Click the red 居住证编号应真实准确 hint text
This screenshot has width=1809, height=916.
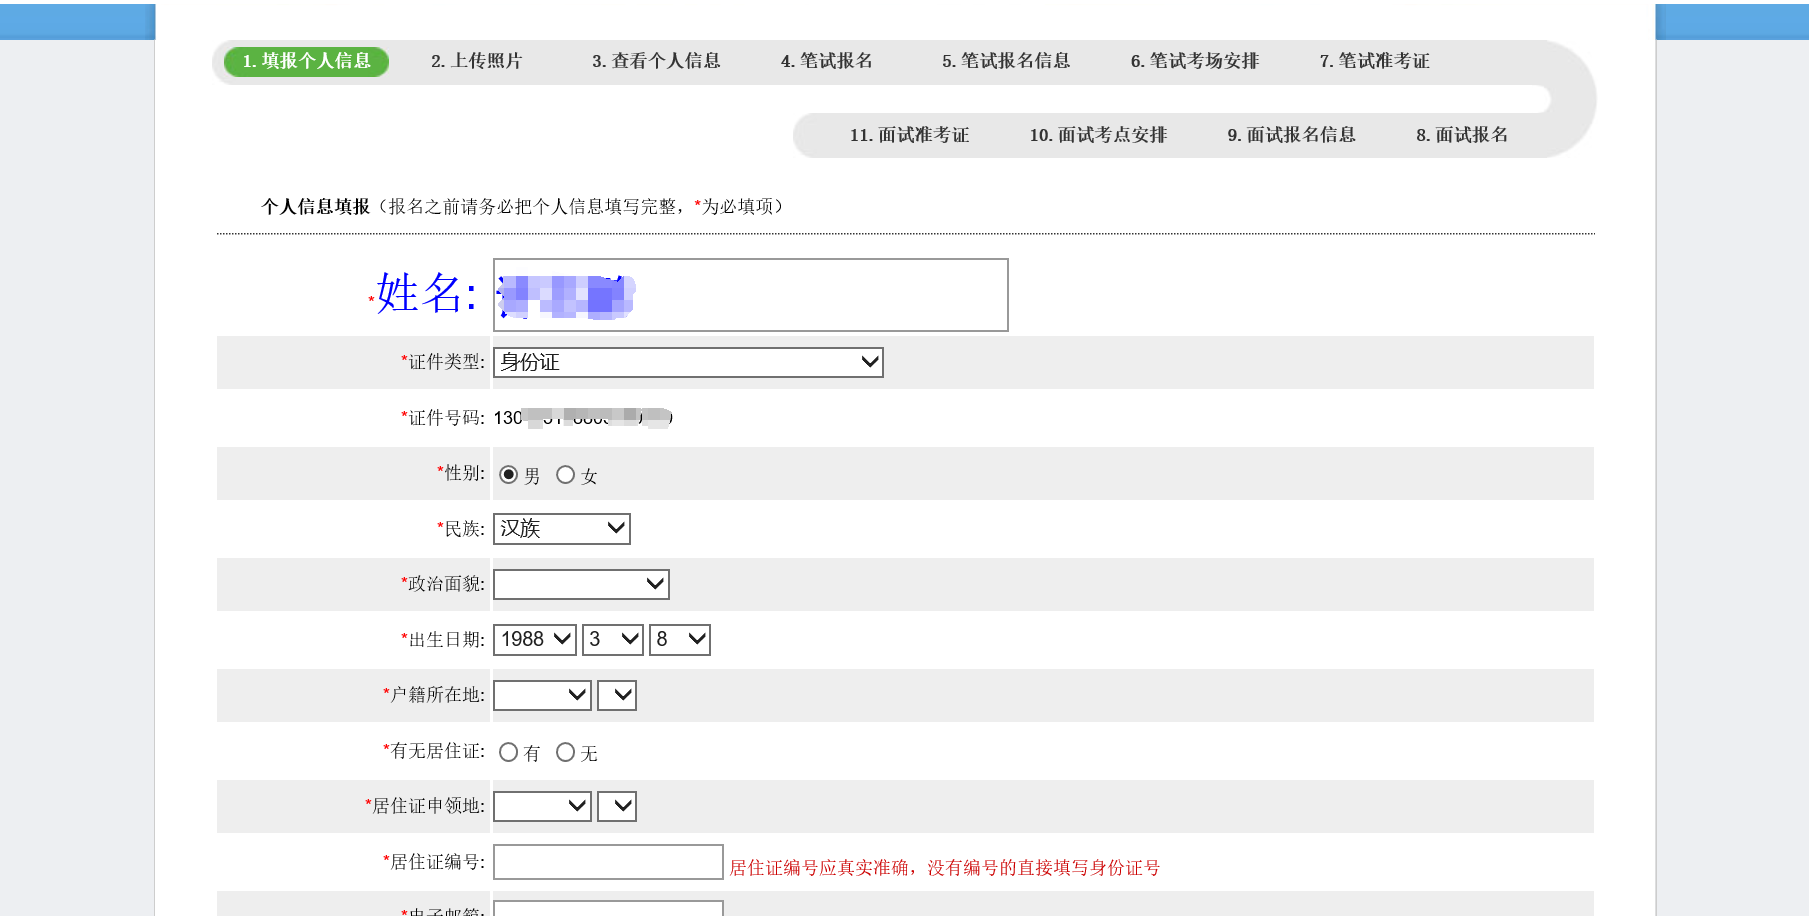(x=944, y=867)
